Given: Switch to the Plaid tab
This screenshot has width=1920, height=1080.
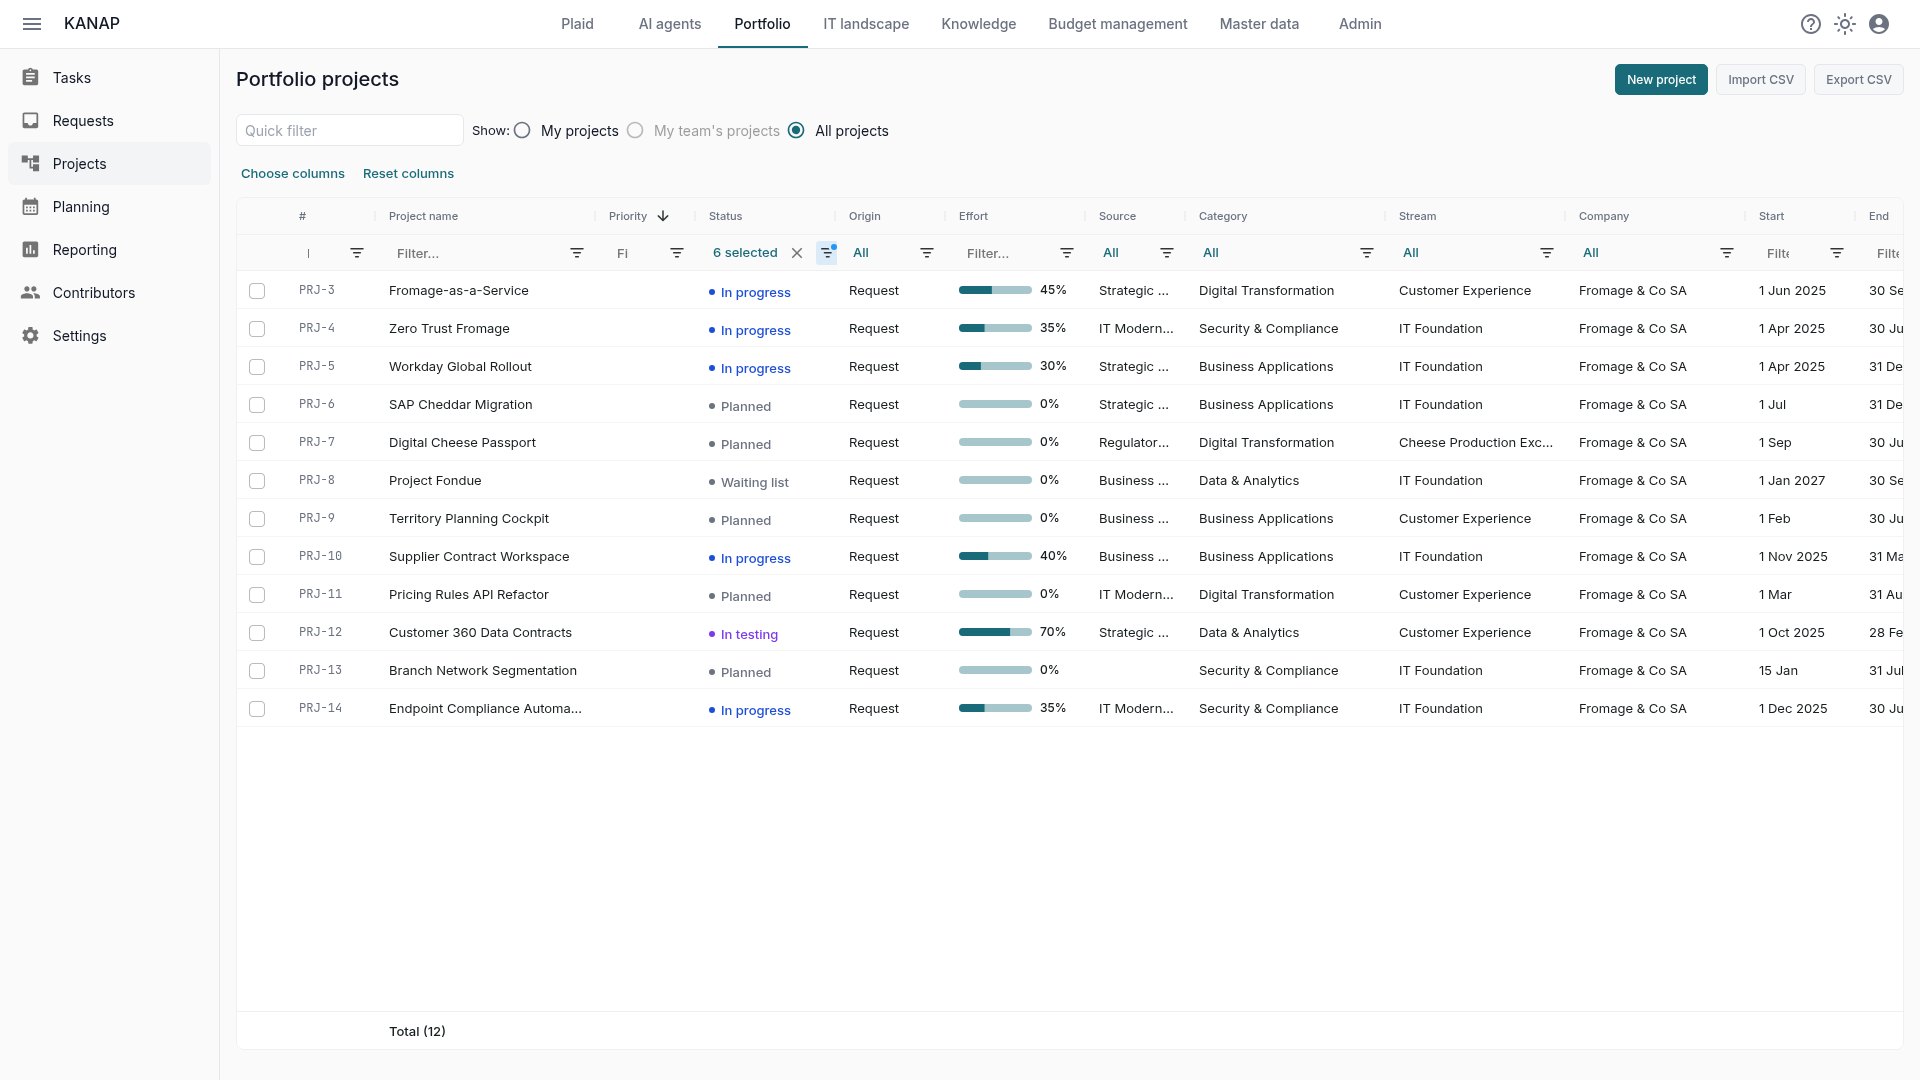Looking at the screenshot, I should click(x=577, y=24).
